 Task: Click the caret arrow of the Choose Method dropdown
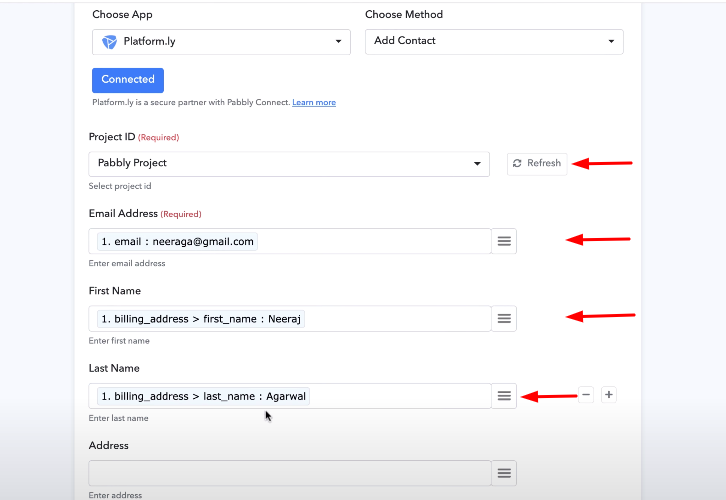[x=611, y=42]
